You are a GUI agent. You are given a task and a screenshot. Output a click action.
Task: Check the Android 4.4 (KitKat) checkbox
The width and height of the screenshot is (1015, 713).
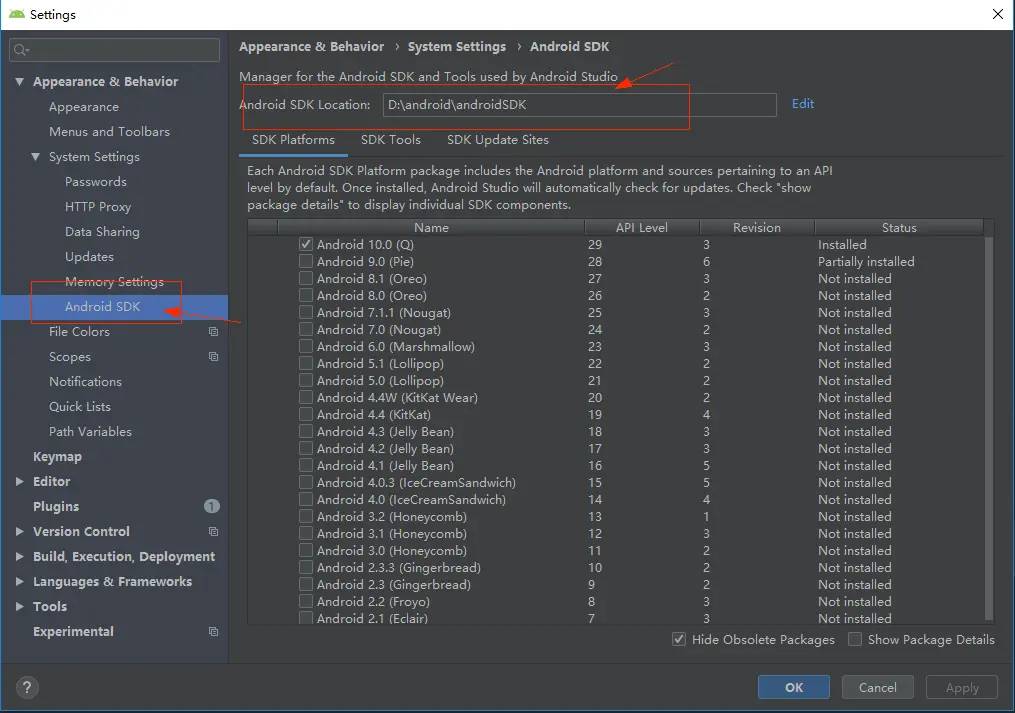pos(306,414)
